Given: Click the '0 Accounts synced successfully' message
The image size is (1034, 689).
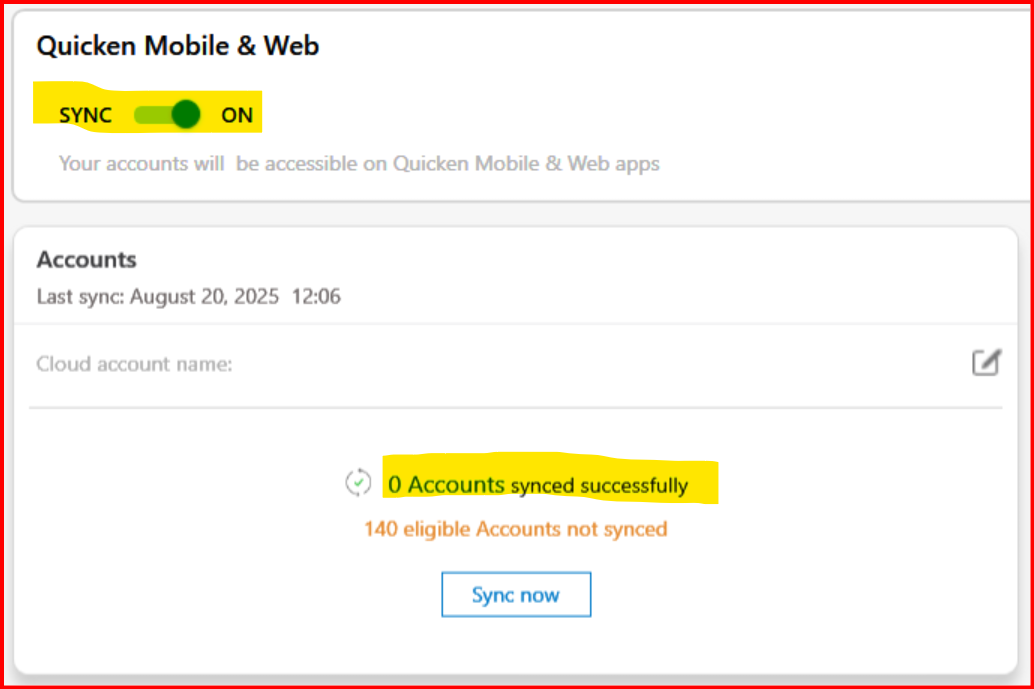Looking at the screenshot, I should tap(537, 485).
